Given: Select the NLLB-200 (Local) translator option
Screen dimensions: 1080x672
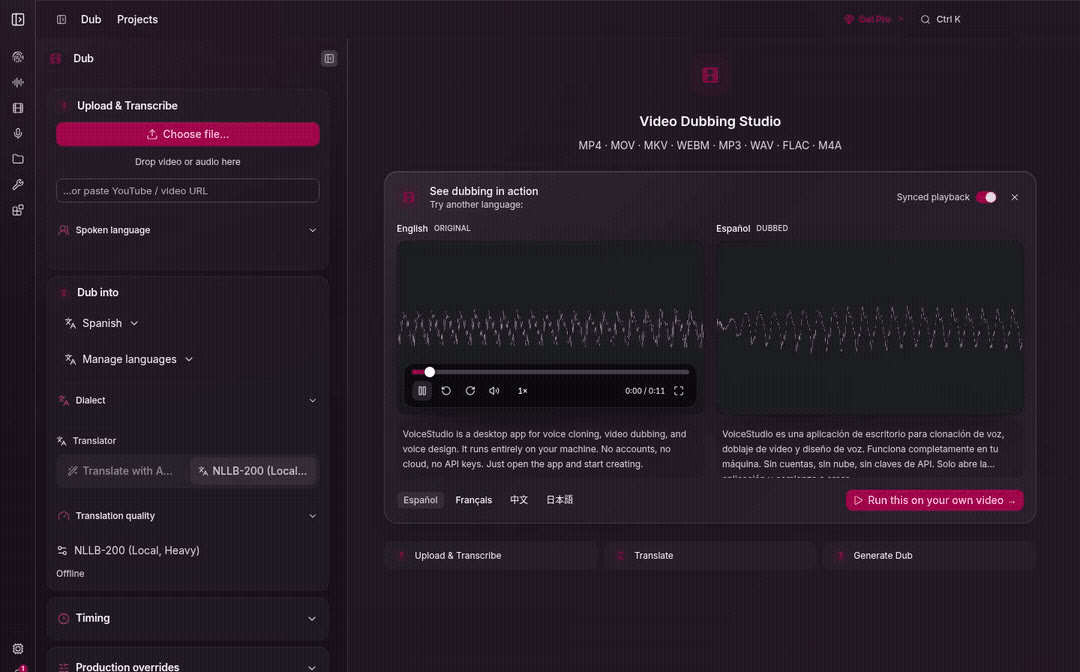Looking at the screenshot, I should point(253,471).
